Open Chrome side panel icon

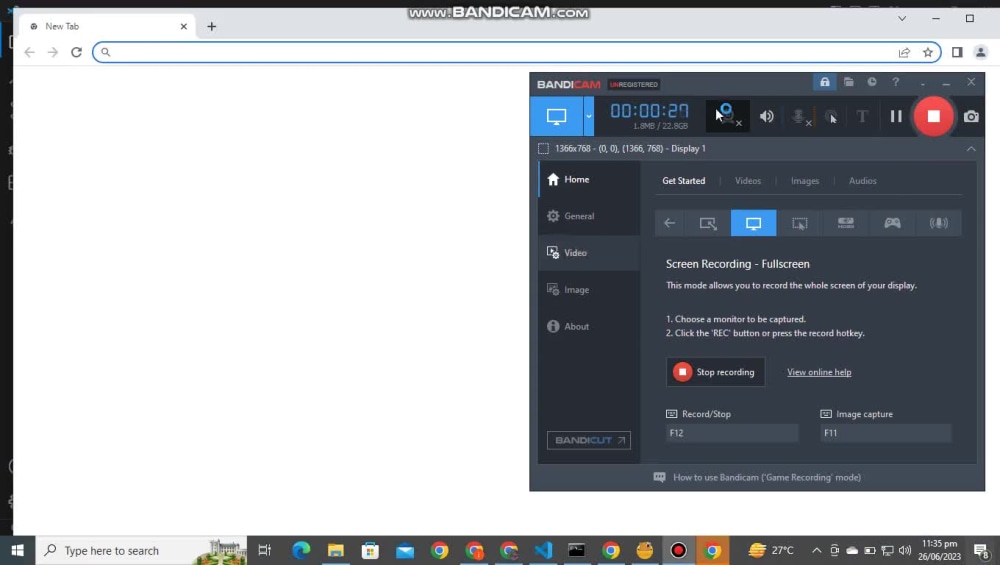point(957,52)
